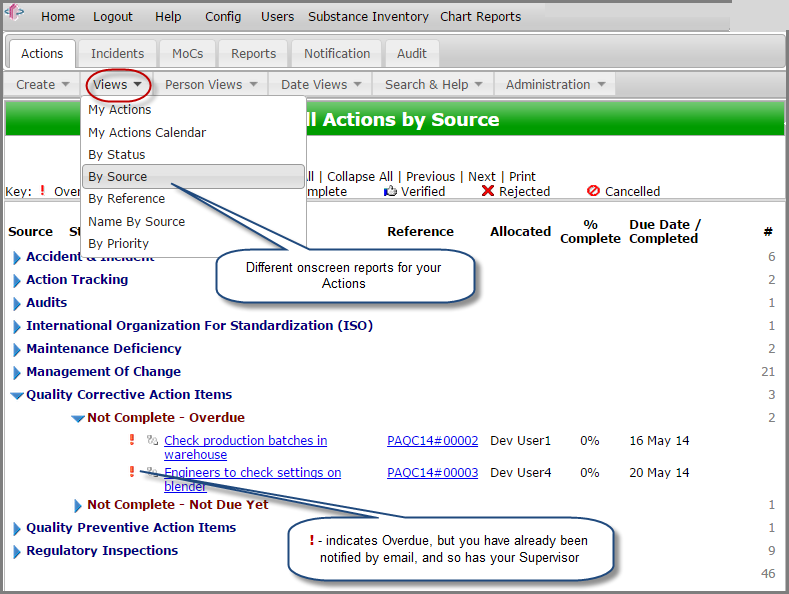This screenshot has height=594, width=789.
Task: Open the Date Views dropdown menu
Action: tap(322, 85)
